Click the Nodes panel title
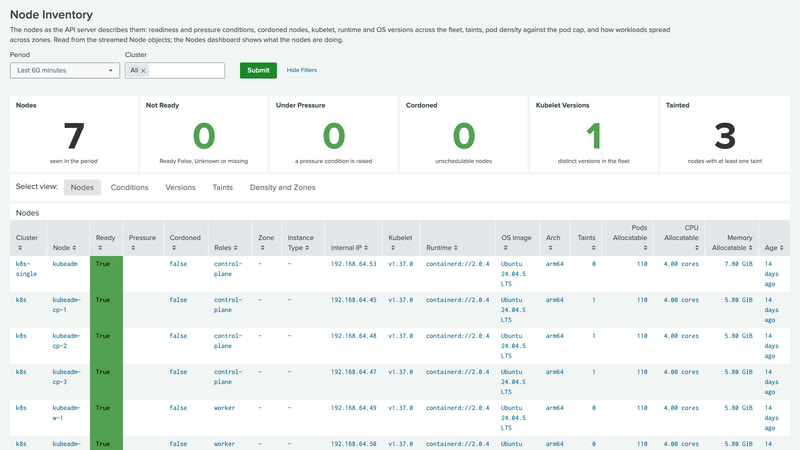This screenshot has width=800, height=450. [x=28, y=213]
